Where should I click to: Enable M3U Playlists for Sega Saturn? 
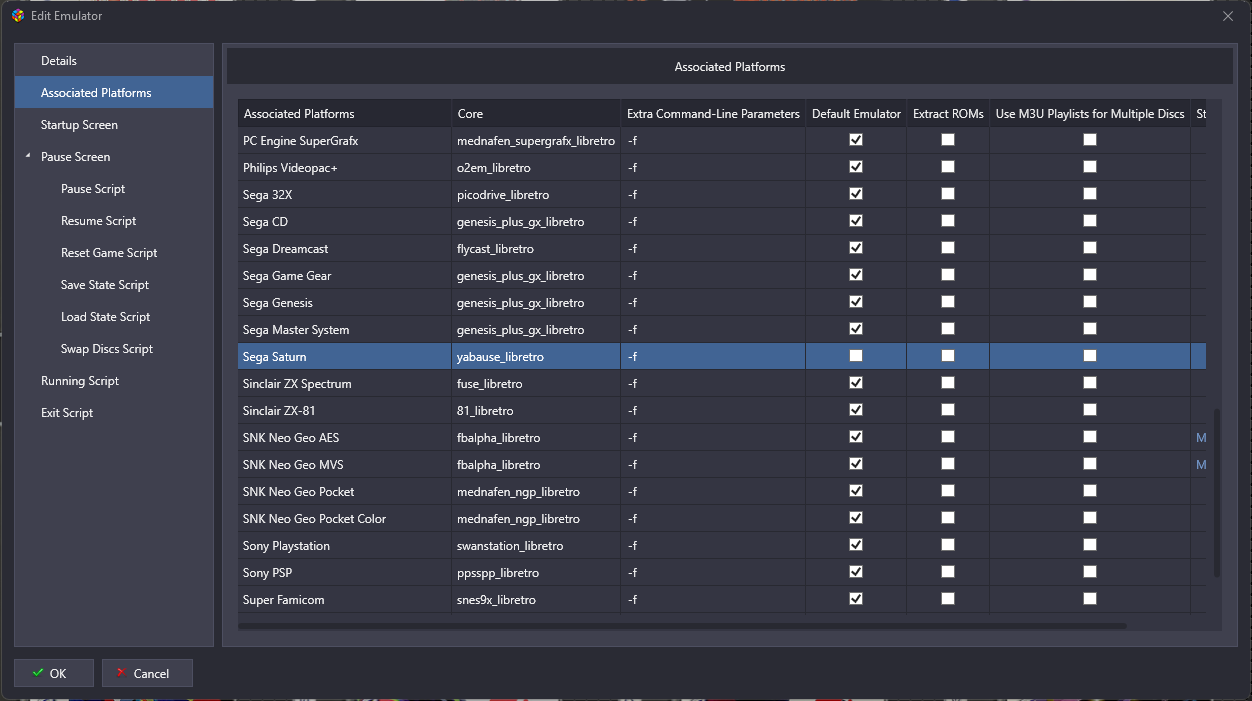pyautogui.click(x=1090, y=356)
